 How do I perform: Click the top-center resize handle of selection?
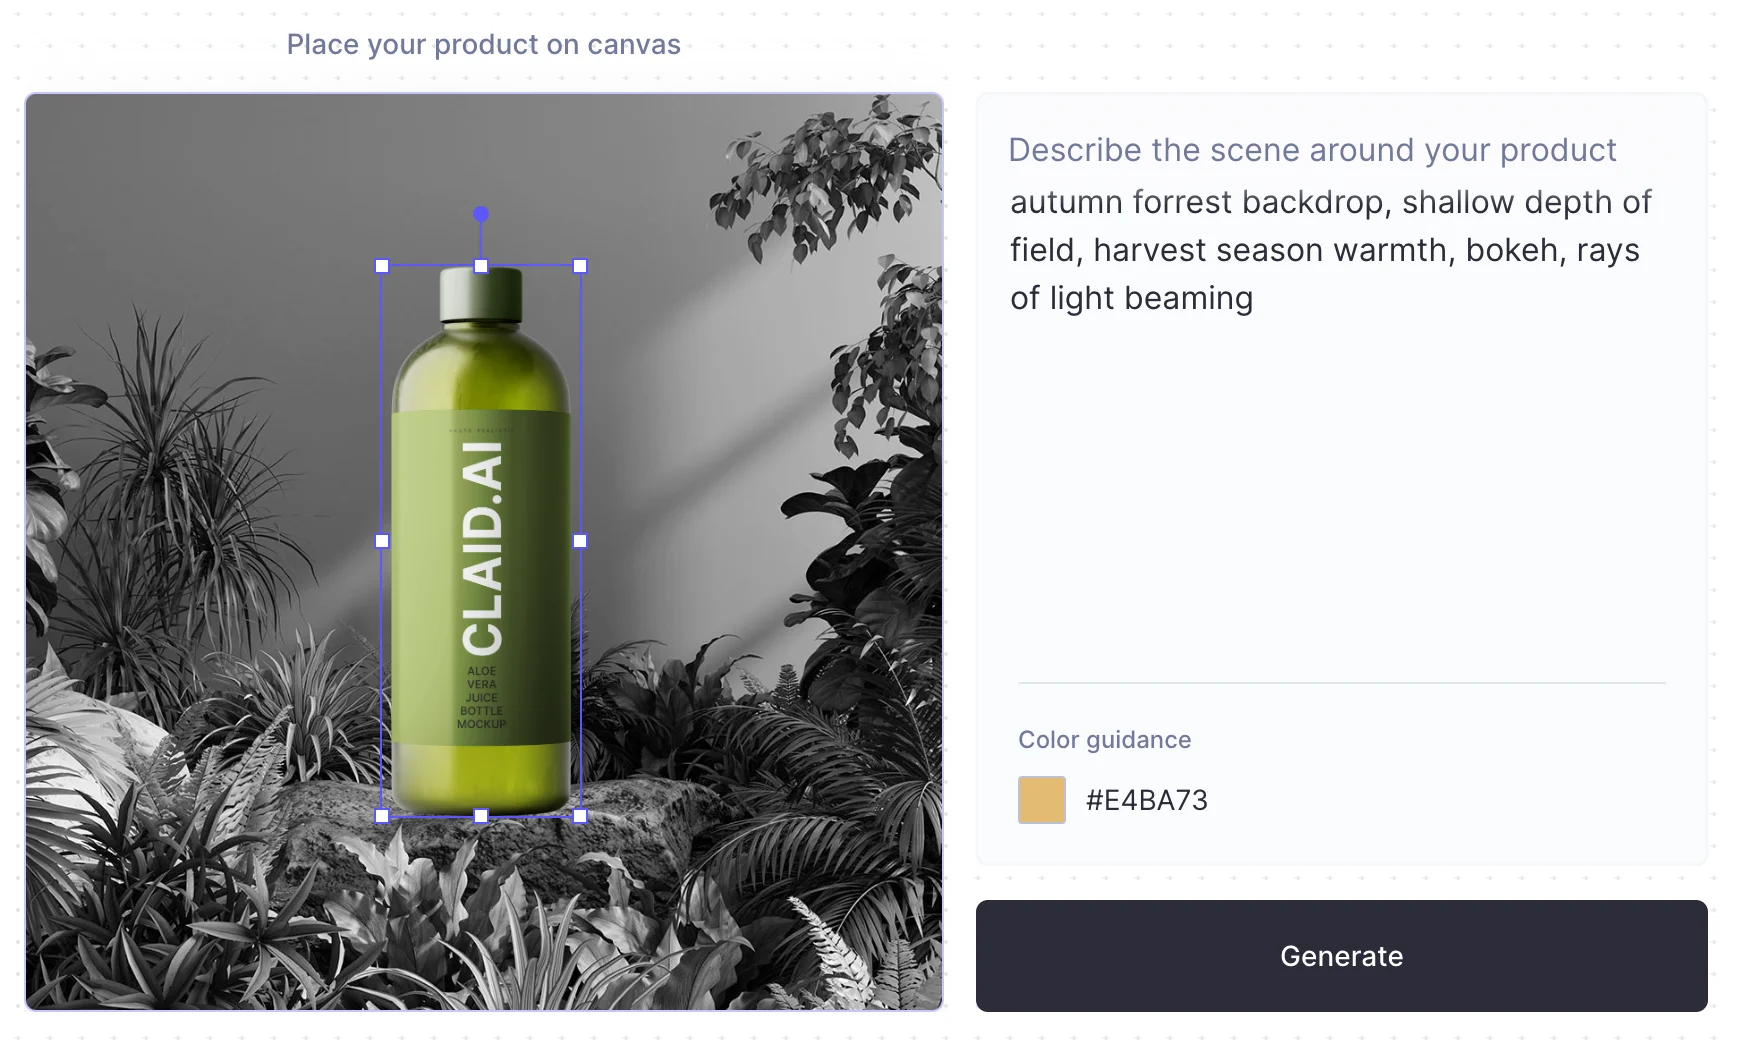(x=481, y=266)
